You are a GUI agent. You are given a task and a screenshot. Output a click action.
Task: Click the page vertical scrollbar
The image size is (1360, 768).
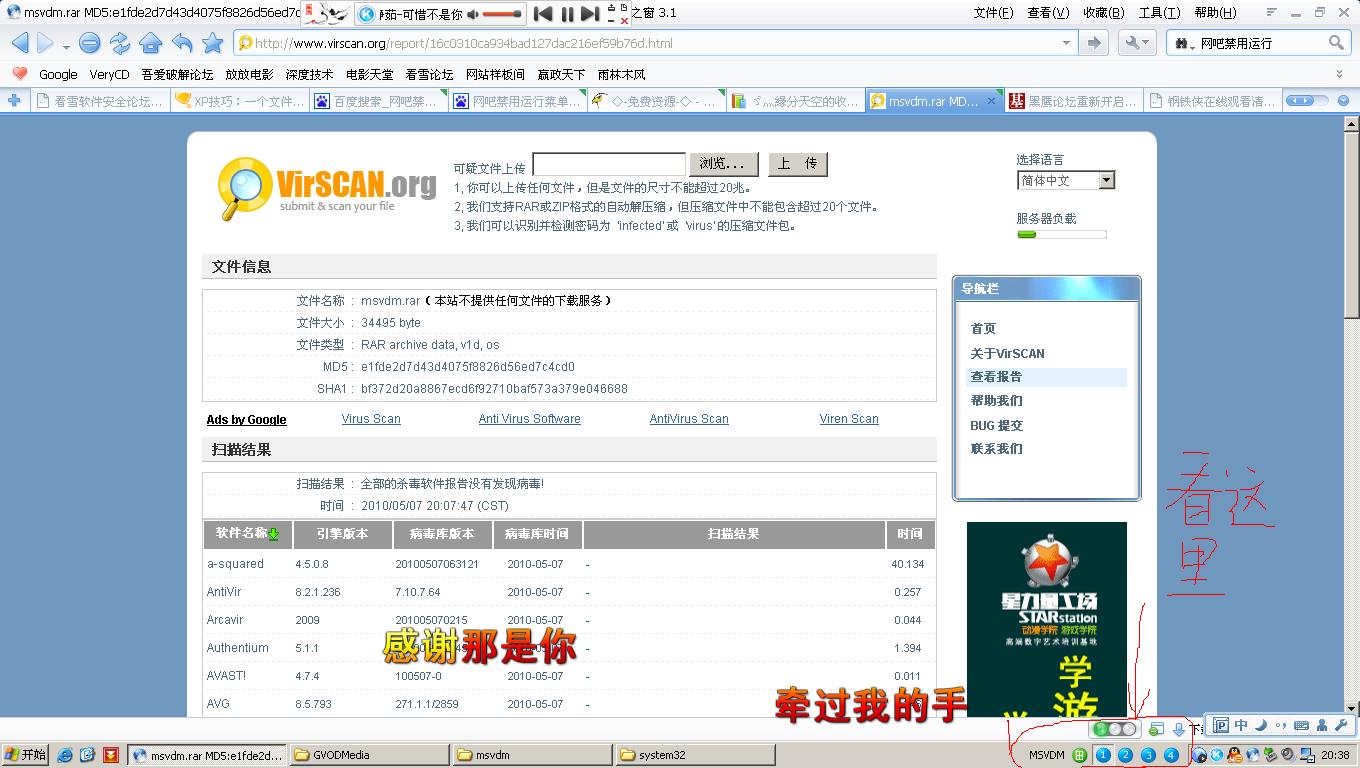[1351, 415]
